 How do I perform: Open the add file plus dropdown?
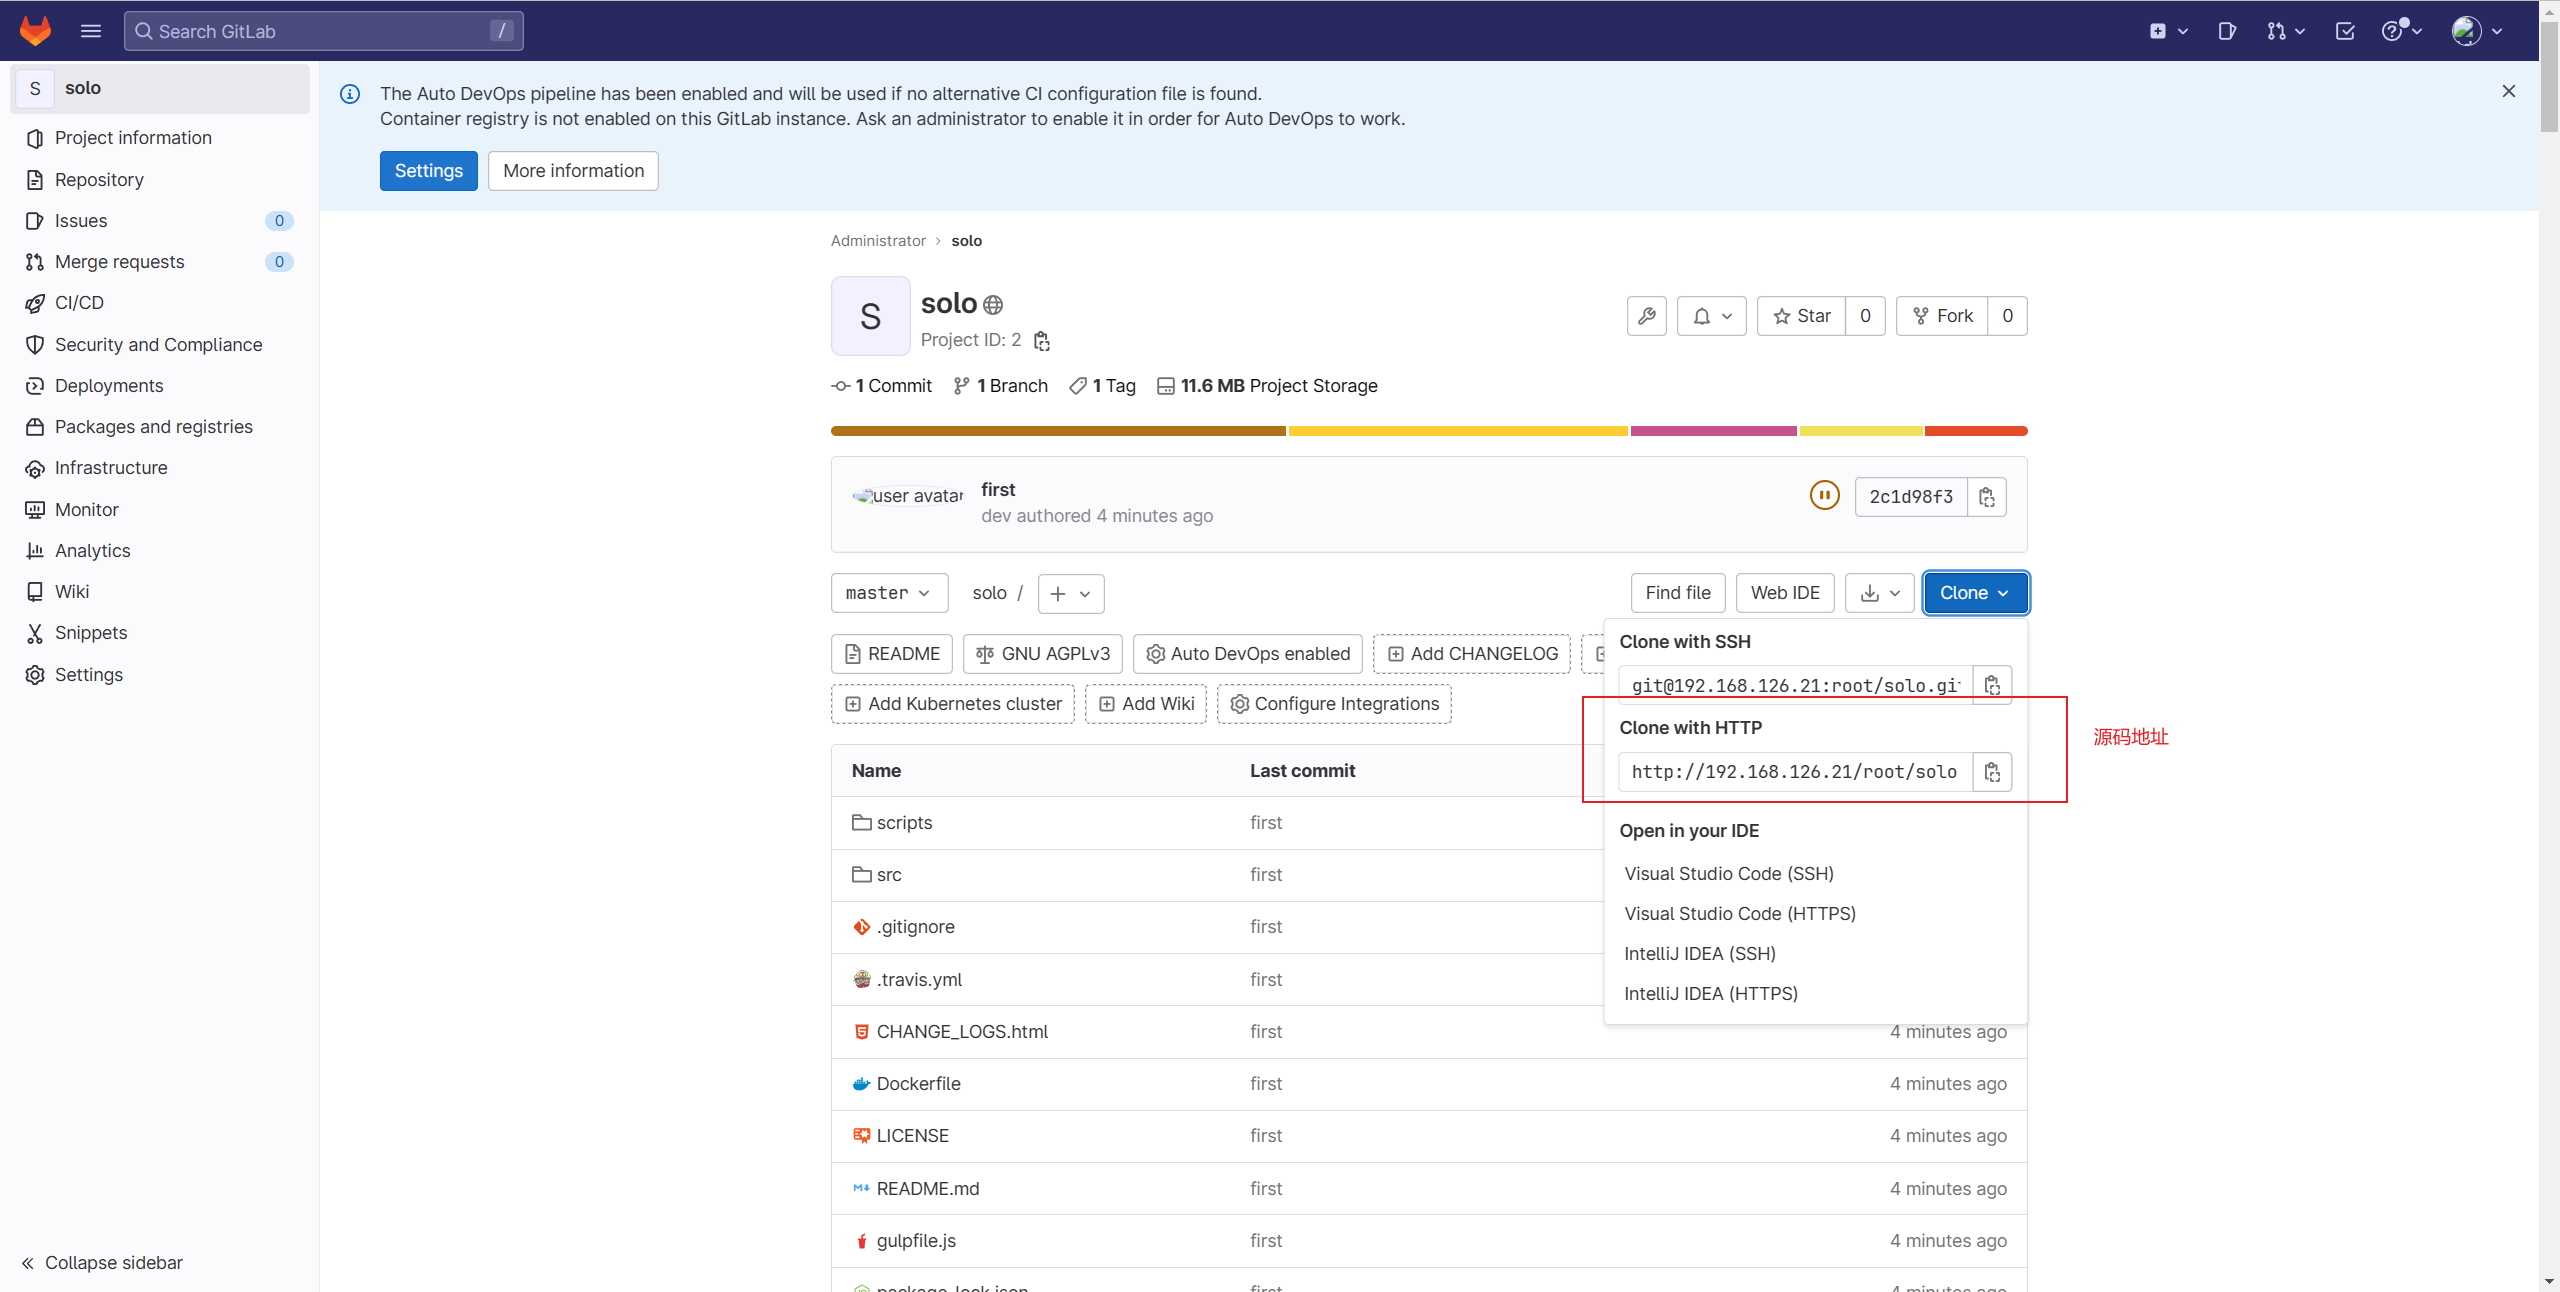pyautogui.click(x=1071, y=593)
